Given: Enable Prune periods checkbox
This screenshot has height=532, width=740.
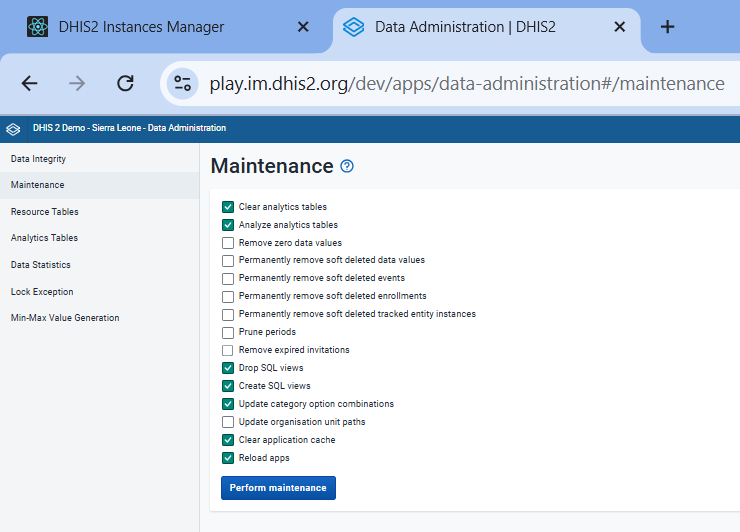Looking at the screenshot, I should coord(228,332).
